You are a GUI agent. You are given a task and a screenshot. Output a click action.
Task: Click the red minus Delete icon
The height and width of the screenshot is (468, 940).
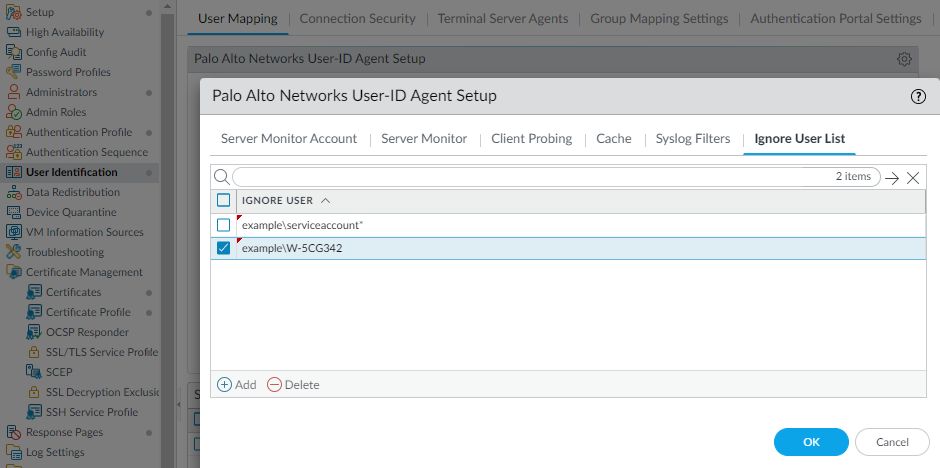coord(274,385)
